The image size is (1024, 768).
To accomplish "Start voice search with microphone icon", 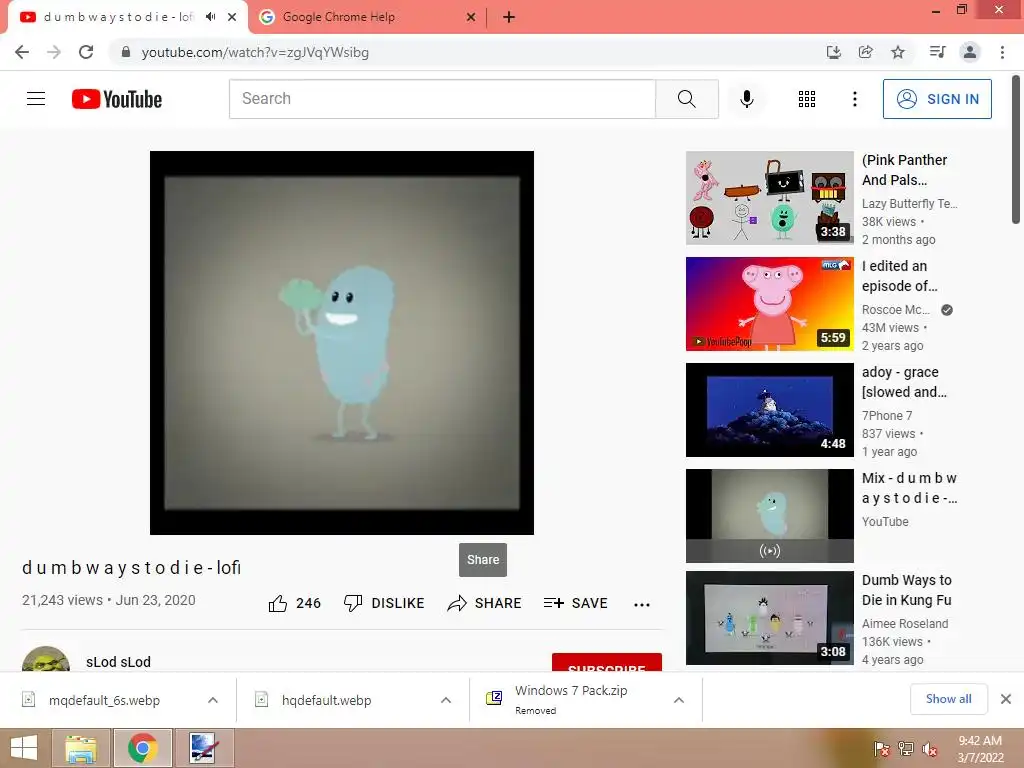I will click(746, 99).
